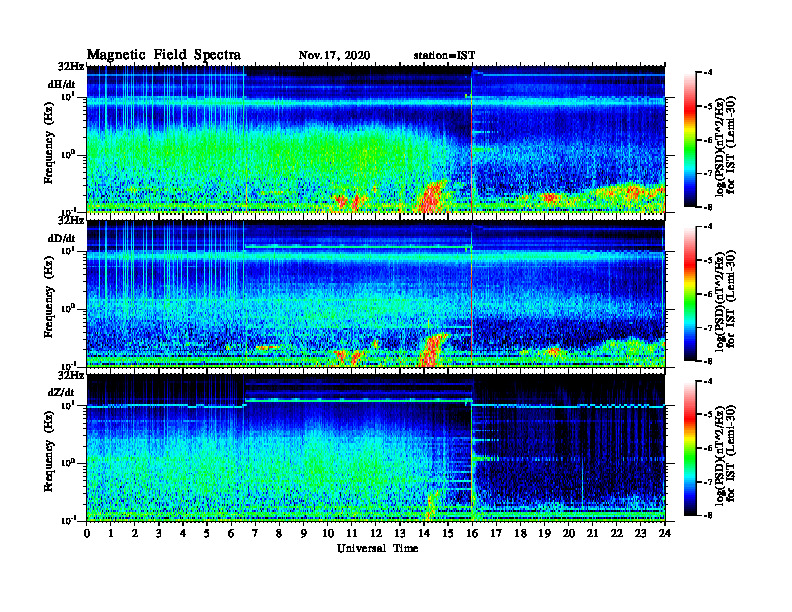
Task: Click hour tick label "10" on time axis
Action: [328, 533]
